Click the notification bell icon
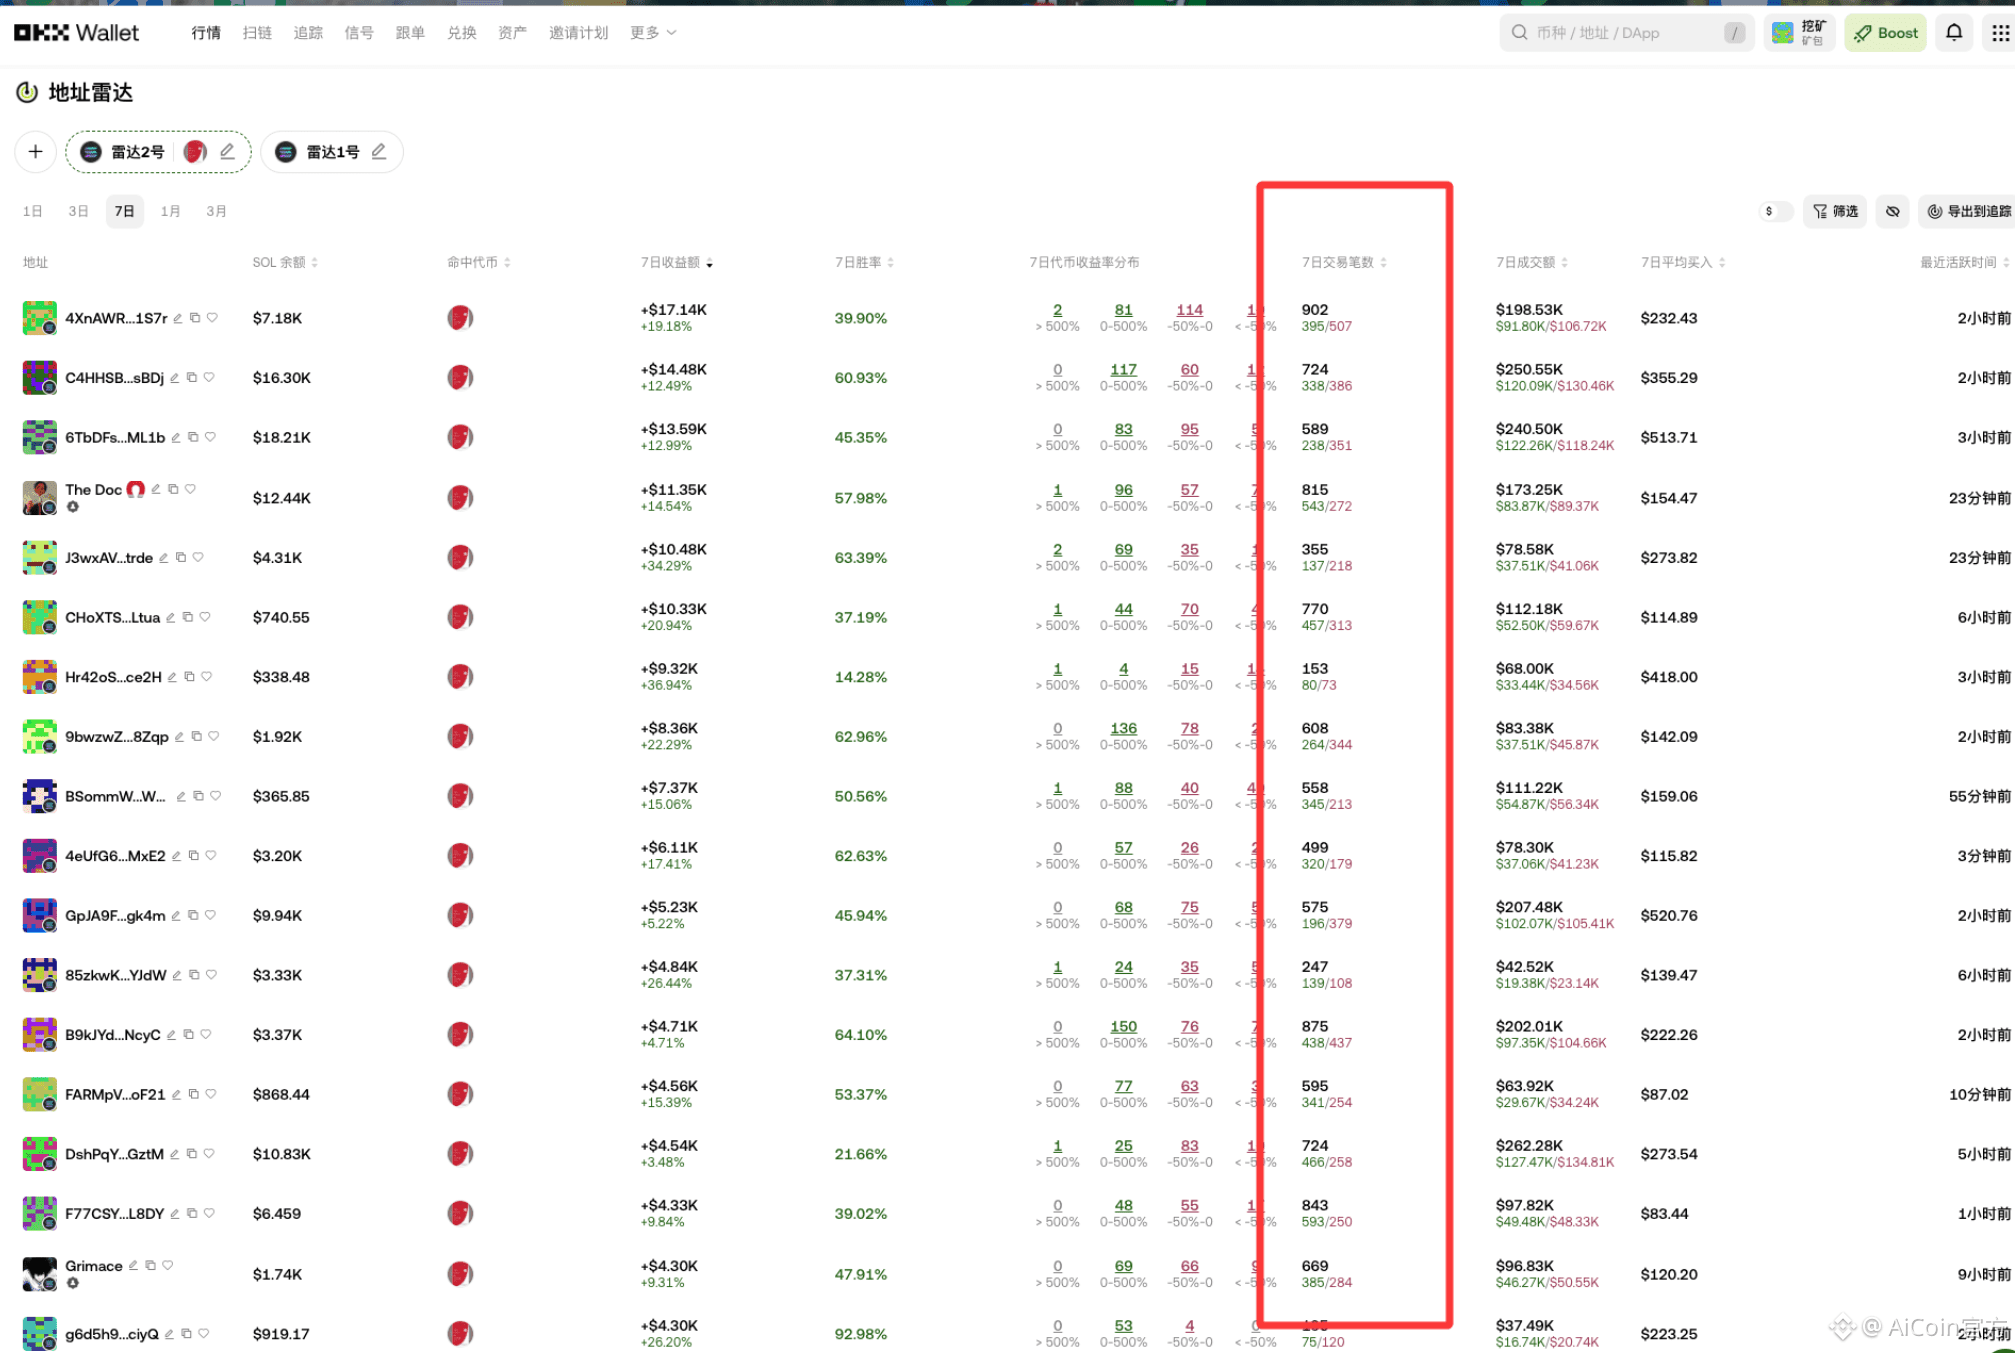The height and width of the screenshot is (1353, 2015). [1953, 33]
